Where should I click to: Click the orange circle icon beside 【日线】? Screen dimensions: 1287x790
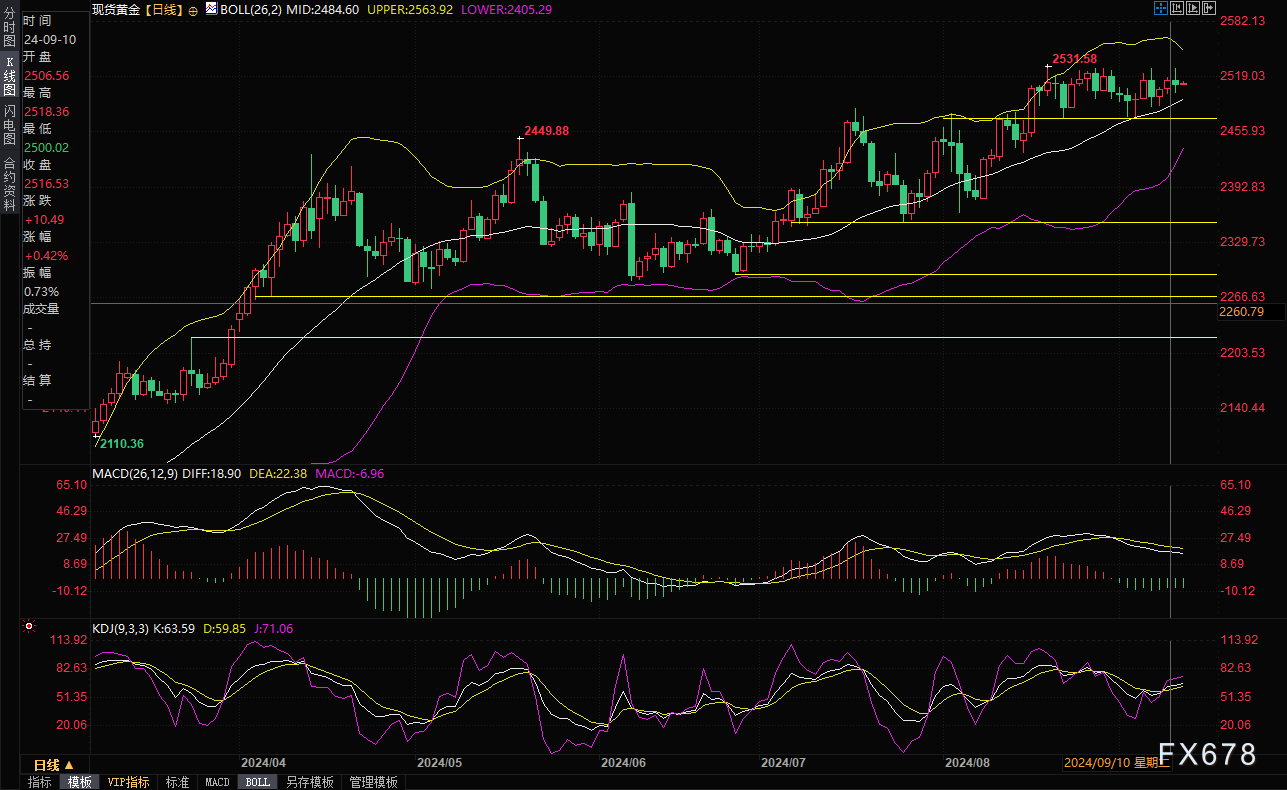(x=193, y=9)
